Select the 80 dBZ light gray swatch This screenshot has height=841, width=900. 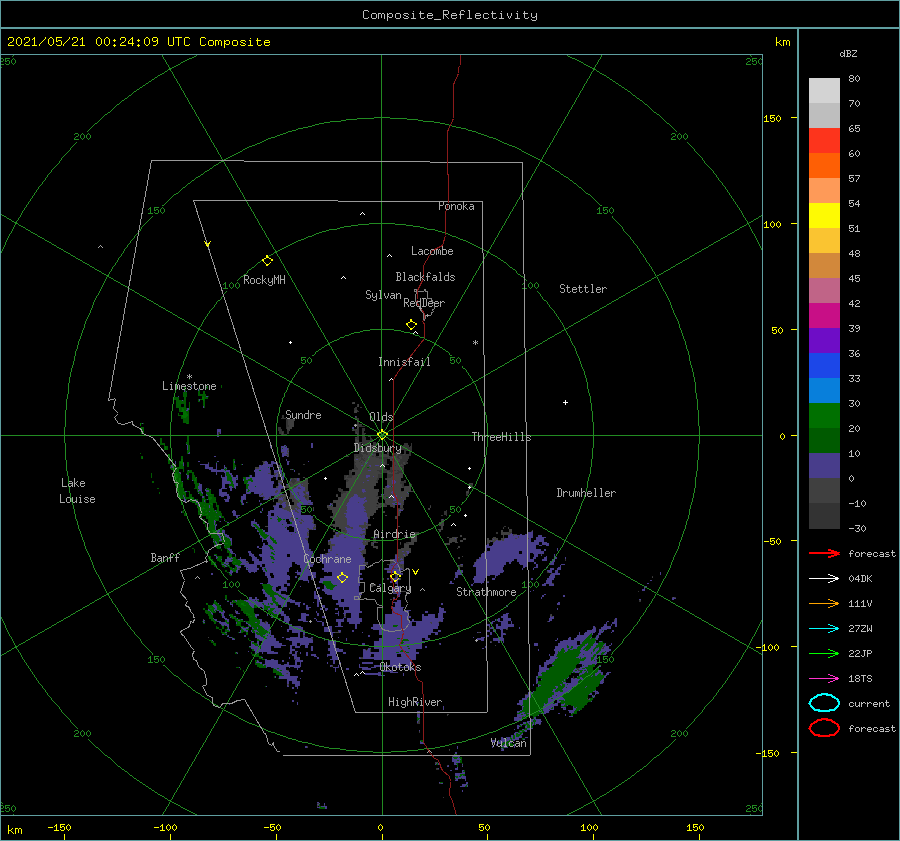(824, 90)
